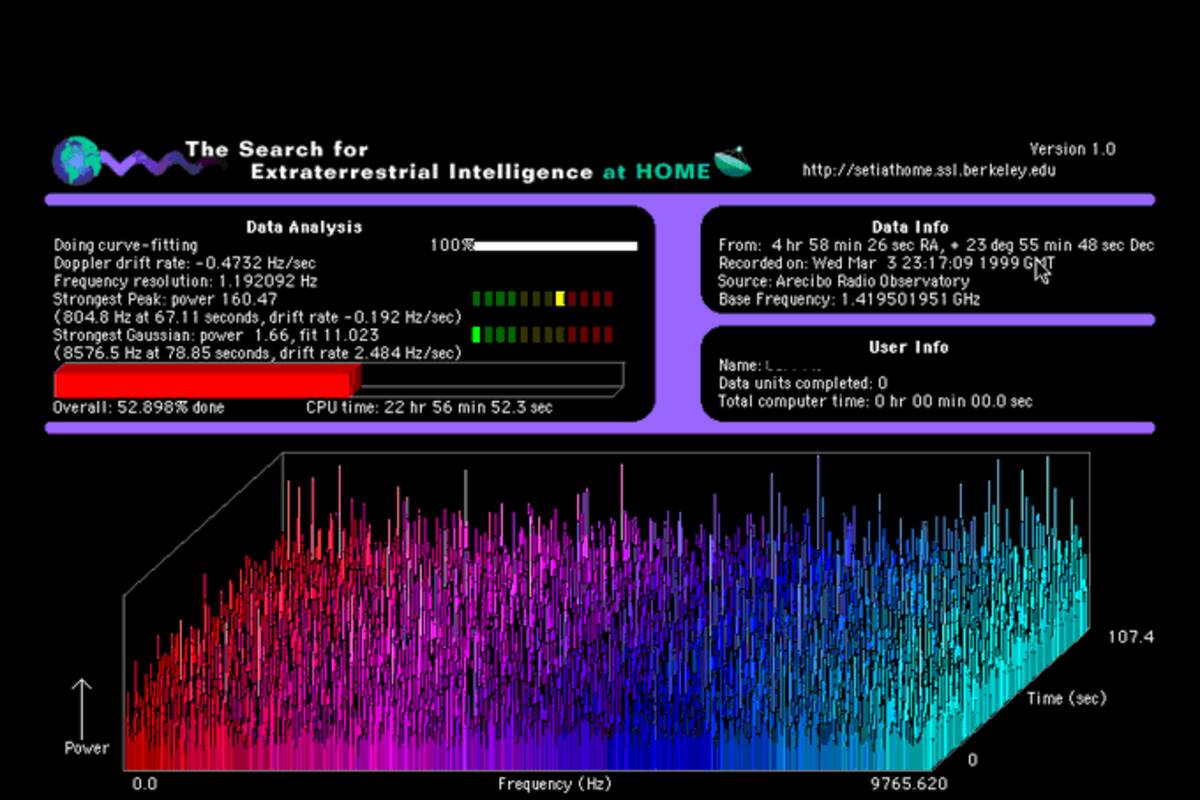The height and width of the screenshot is (800, 1200).
Task: Click the 'Time (sec)' axis label
Action: coord(1067,698)
